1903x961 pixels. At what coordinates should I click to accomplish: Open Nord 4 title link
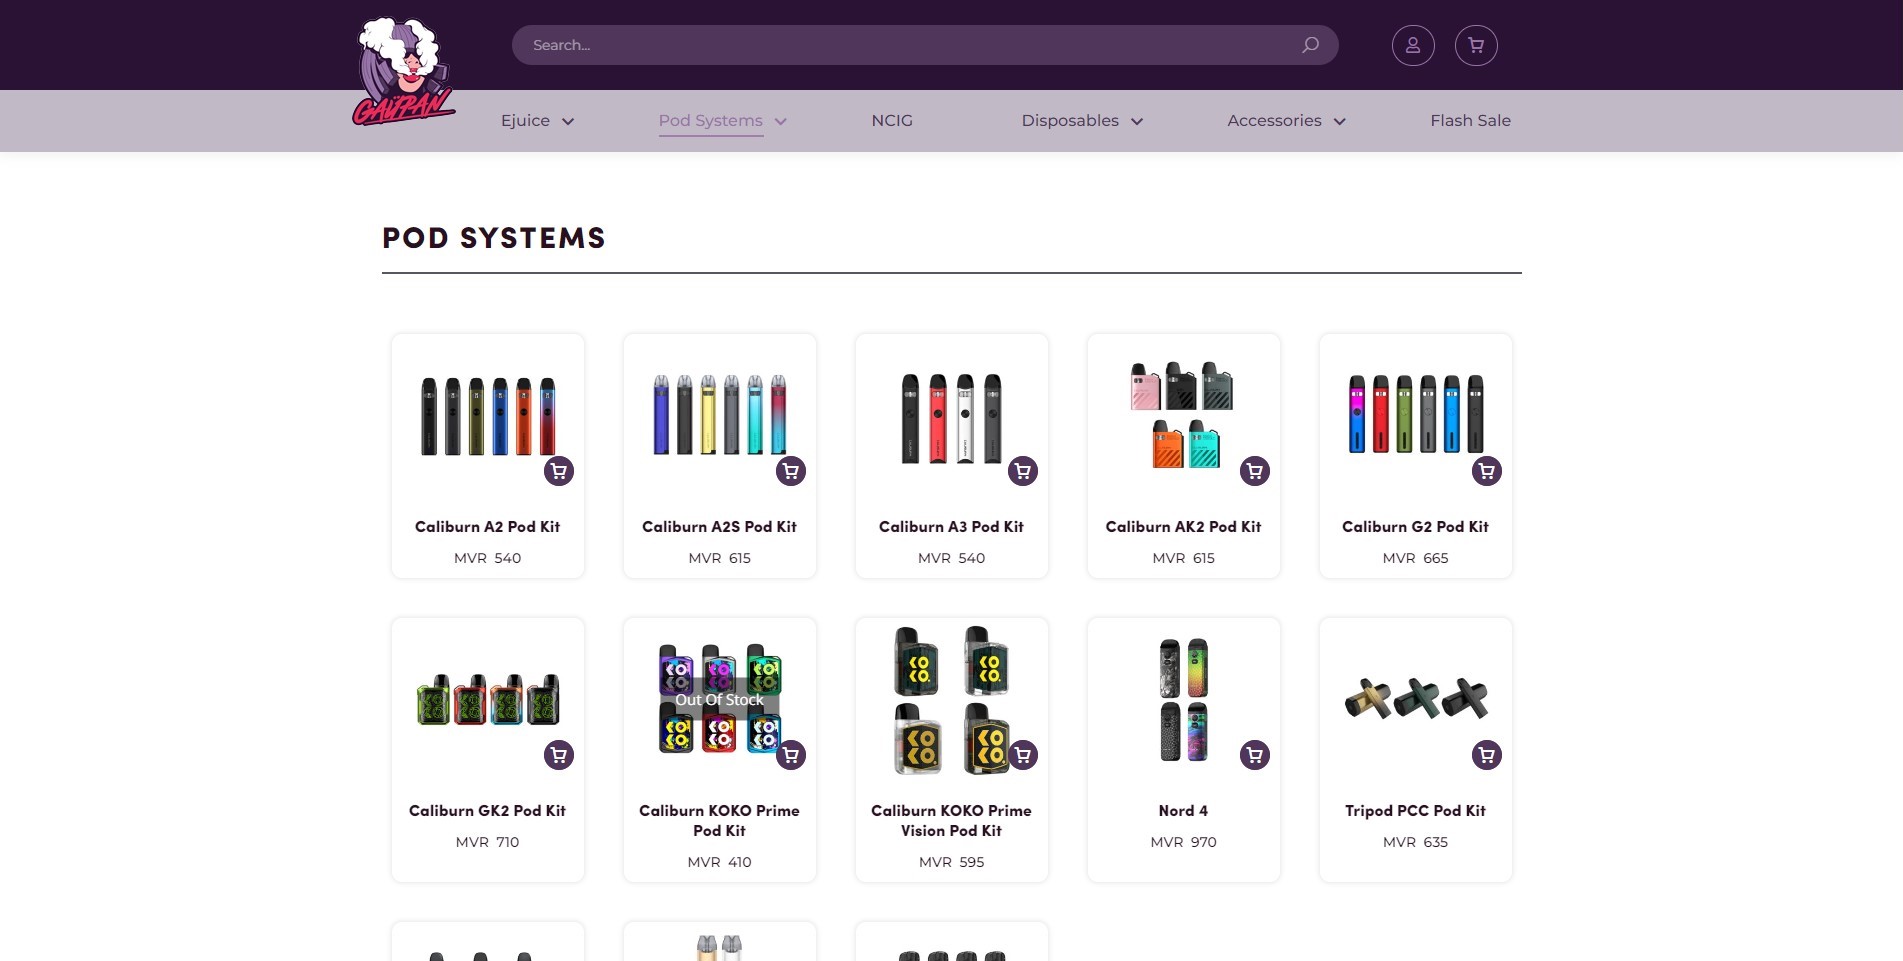click(1183, 811)
